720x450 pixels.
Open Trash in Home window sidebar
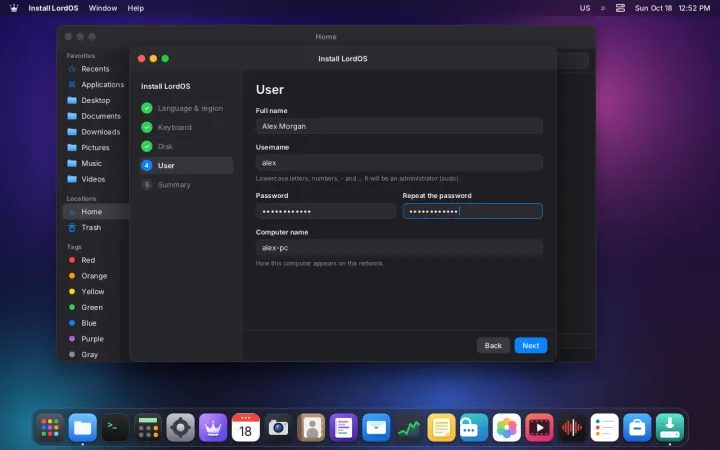pyautogui.click(x=96, y=227)
